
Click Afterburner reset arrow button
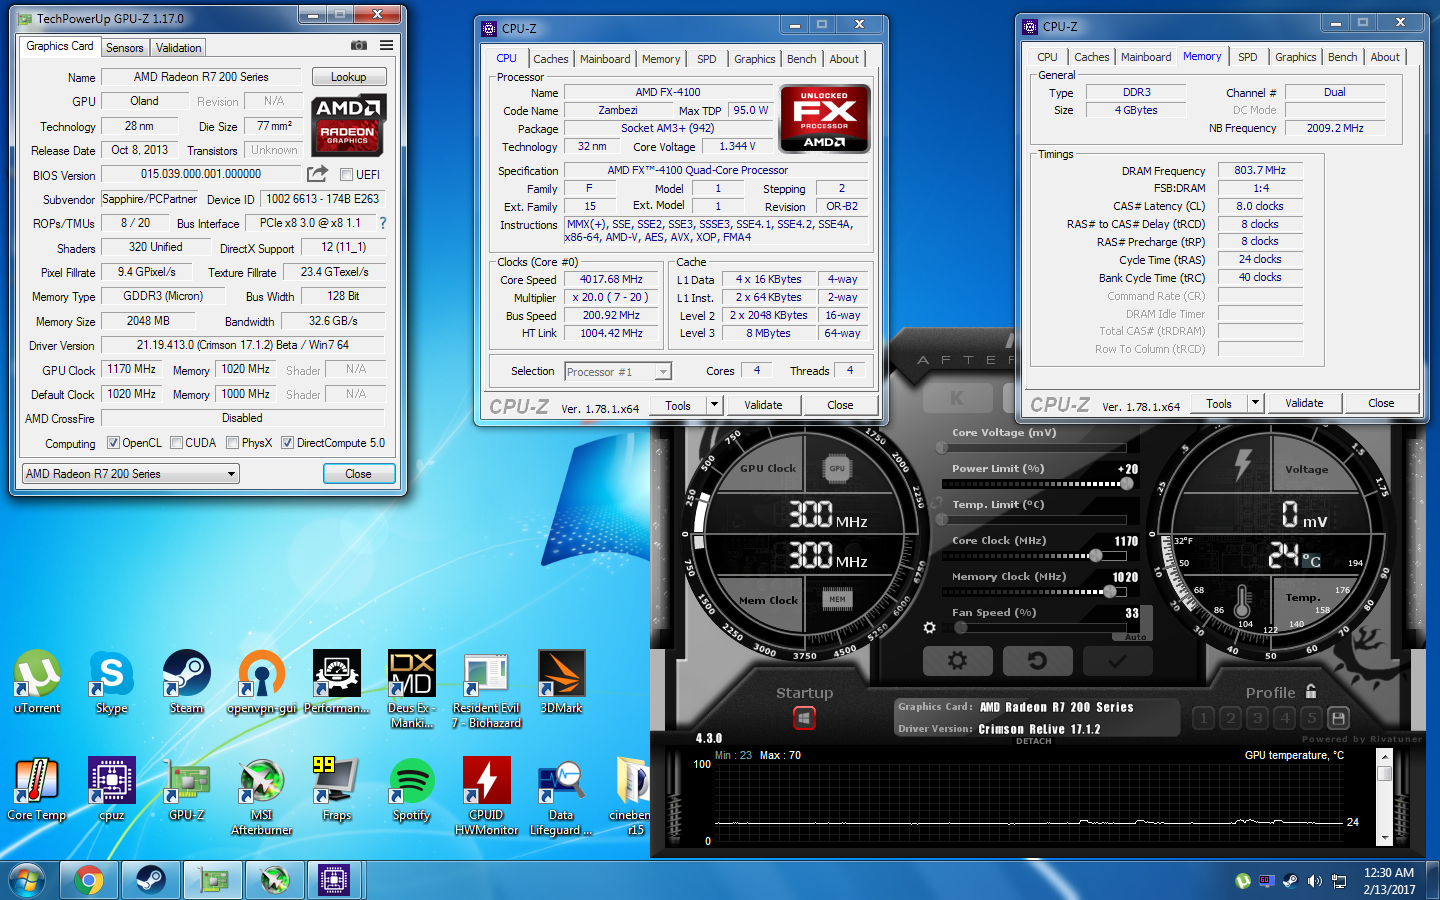pyautogui.click(x=1038, y=661)
